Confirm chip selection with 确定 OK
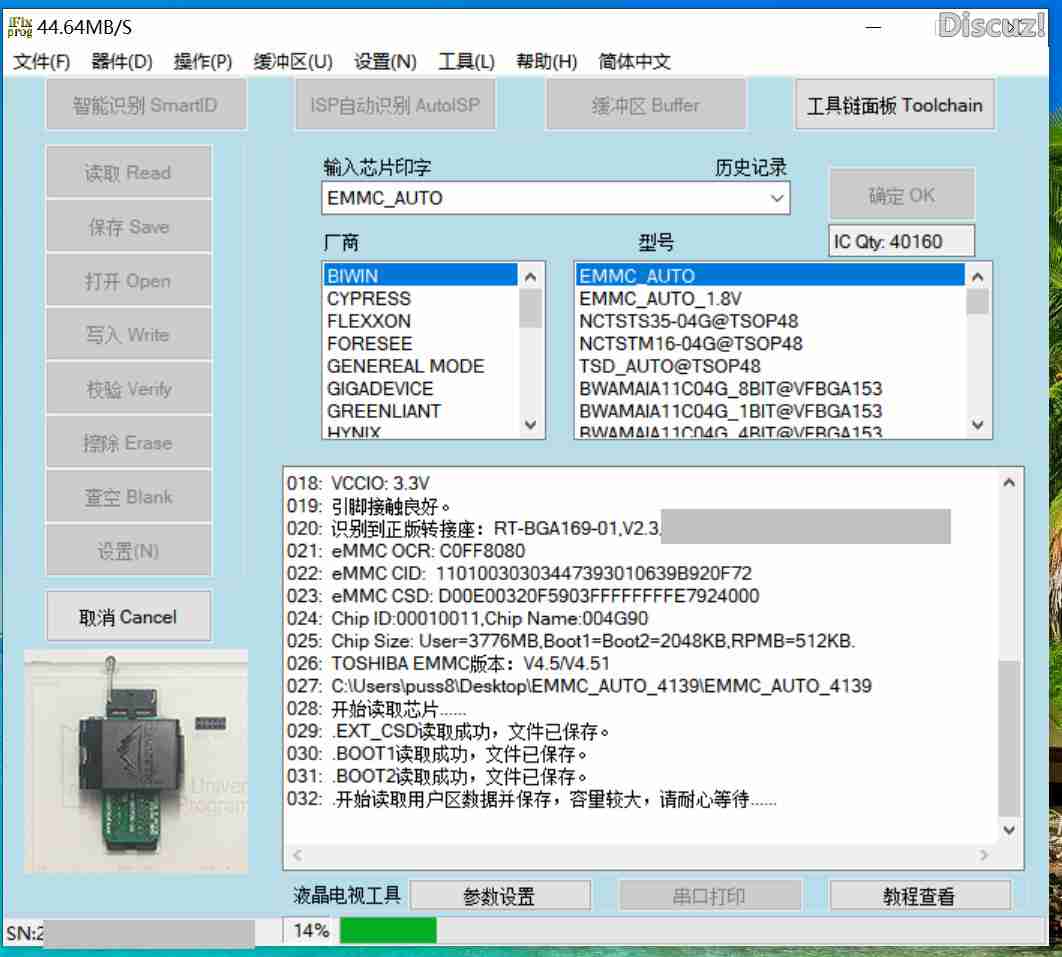This screenshot has width=1062, height=957. click(x=901, y=194)
